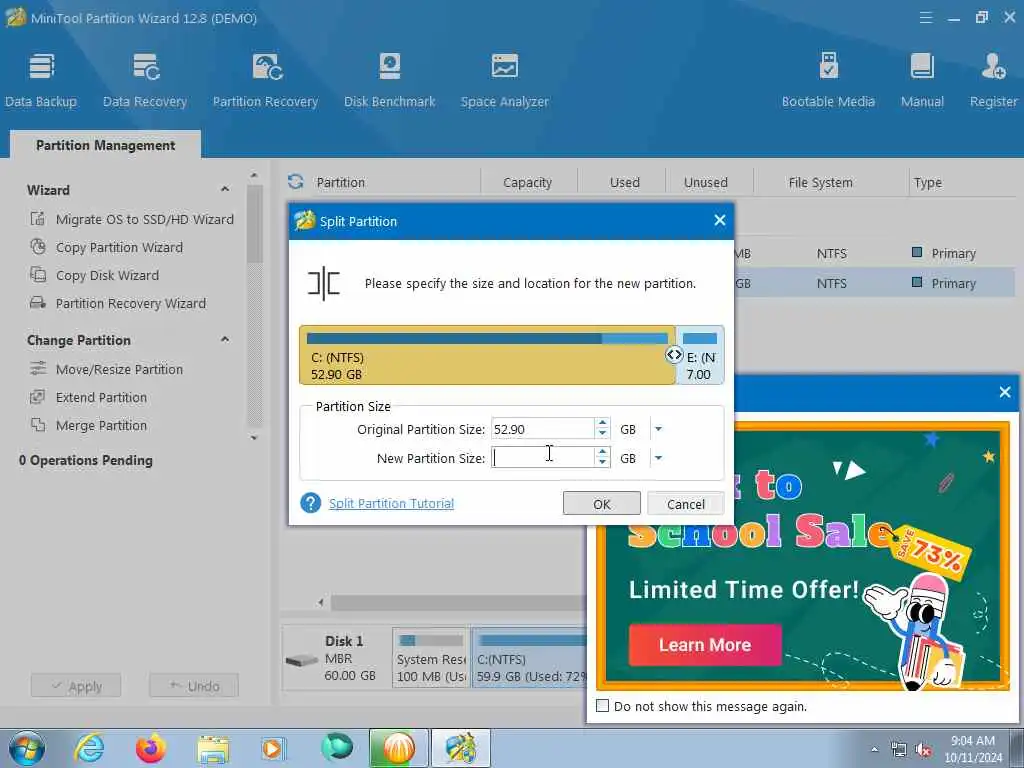Open the Data Backup tool

pos(40,80)
